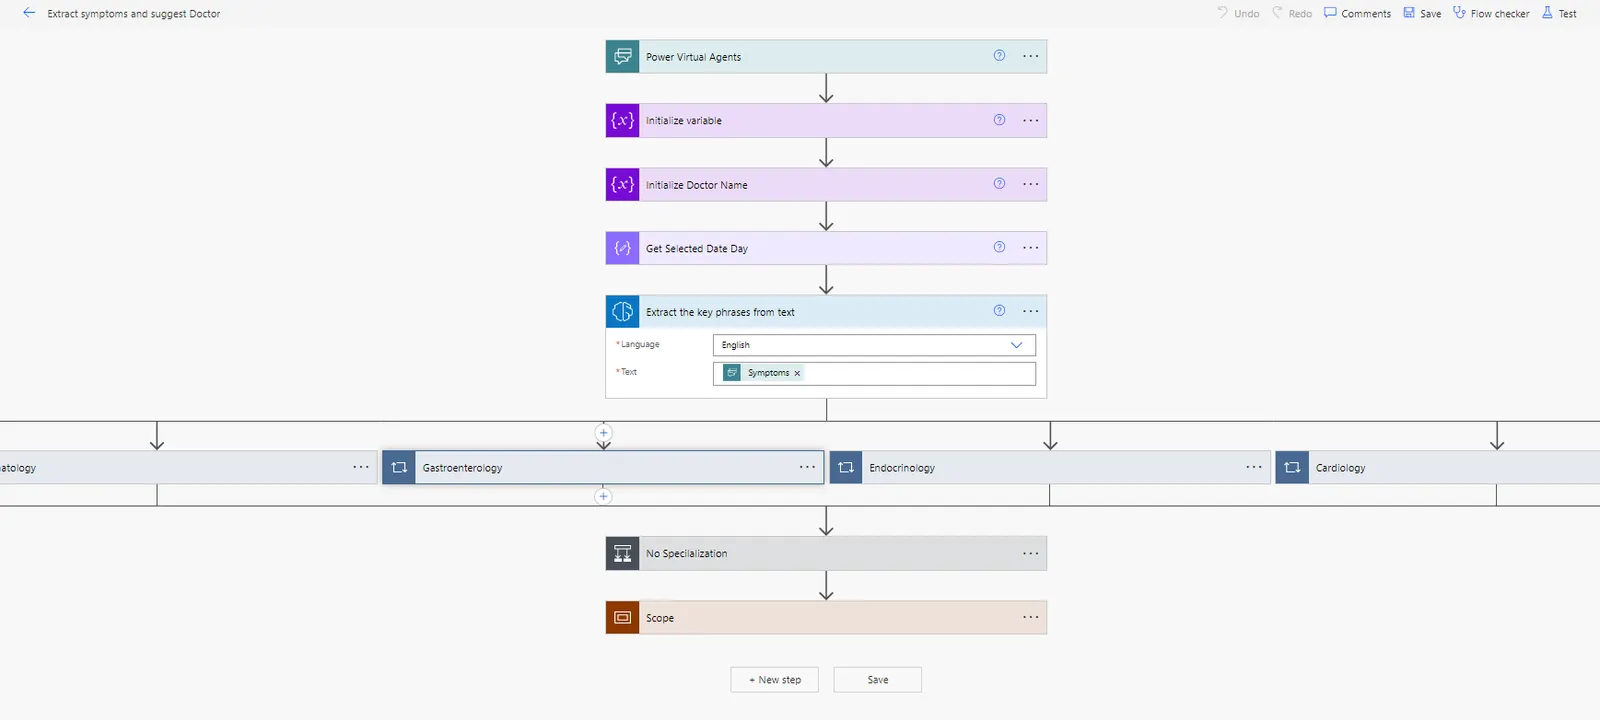Open help for Initialize variable step

pos(999,120)
